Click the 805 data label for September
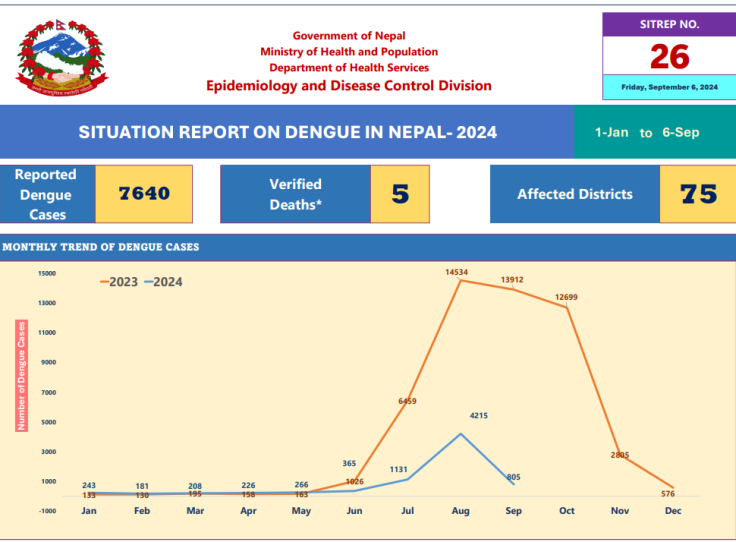 [x=514, y=477]
